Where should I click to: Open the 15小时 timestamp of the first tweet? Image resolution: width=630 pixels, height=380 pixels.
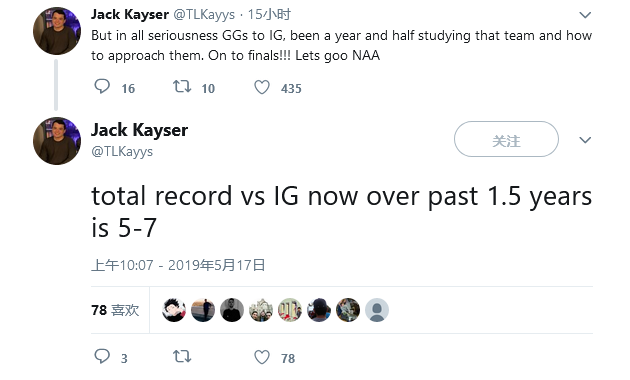click(269, 14)
